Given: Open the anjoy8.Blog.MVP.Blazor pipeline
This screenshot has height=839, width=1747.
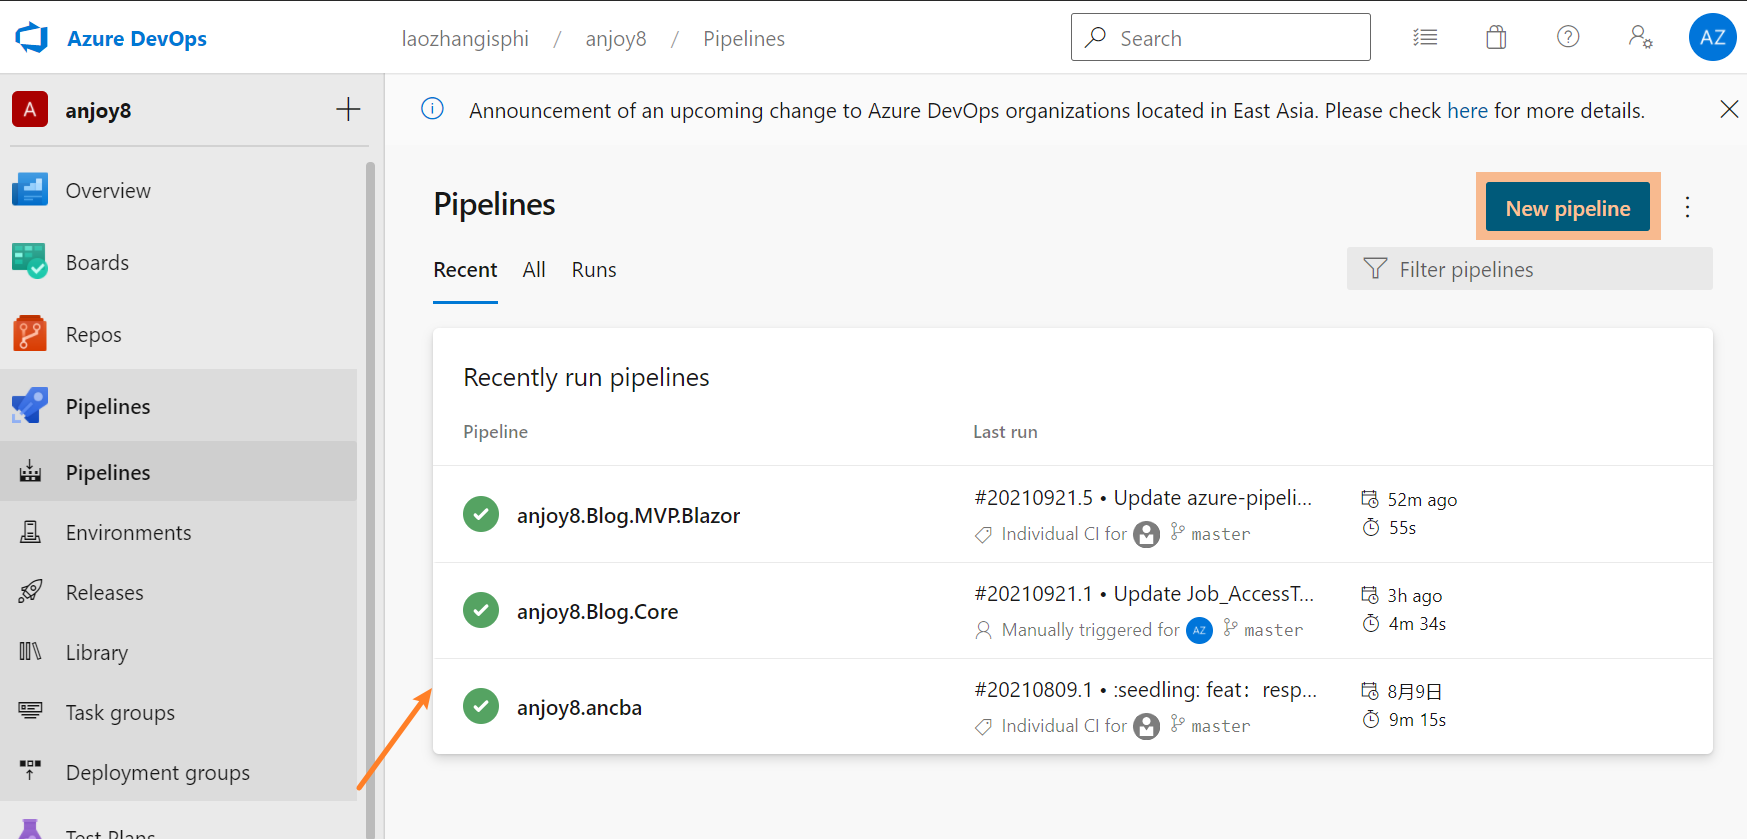Looking at the screenshot, I should 628,515.
